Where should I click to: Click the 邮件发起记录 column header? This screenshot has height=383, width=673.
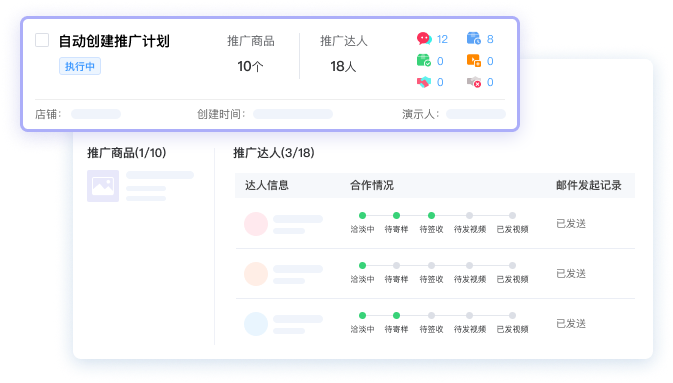pos(588,185)
